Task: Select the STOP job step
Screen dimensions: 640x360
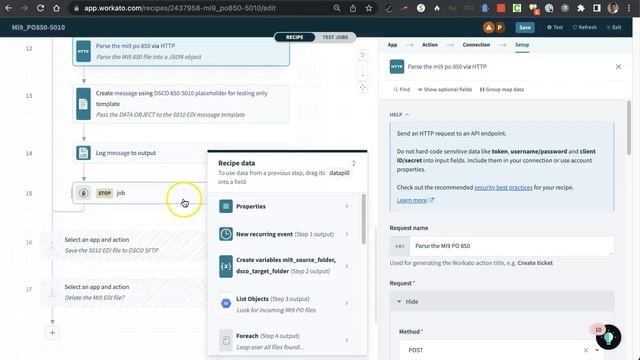Action: 140,193
